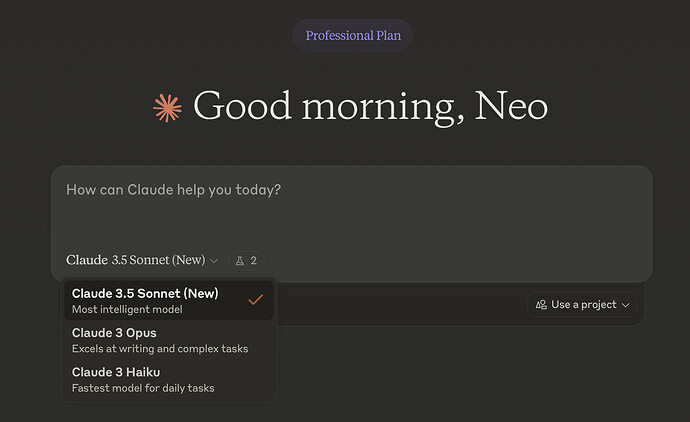
Task: Open the Use a project dropdown
Action: pos(582,305)
